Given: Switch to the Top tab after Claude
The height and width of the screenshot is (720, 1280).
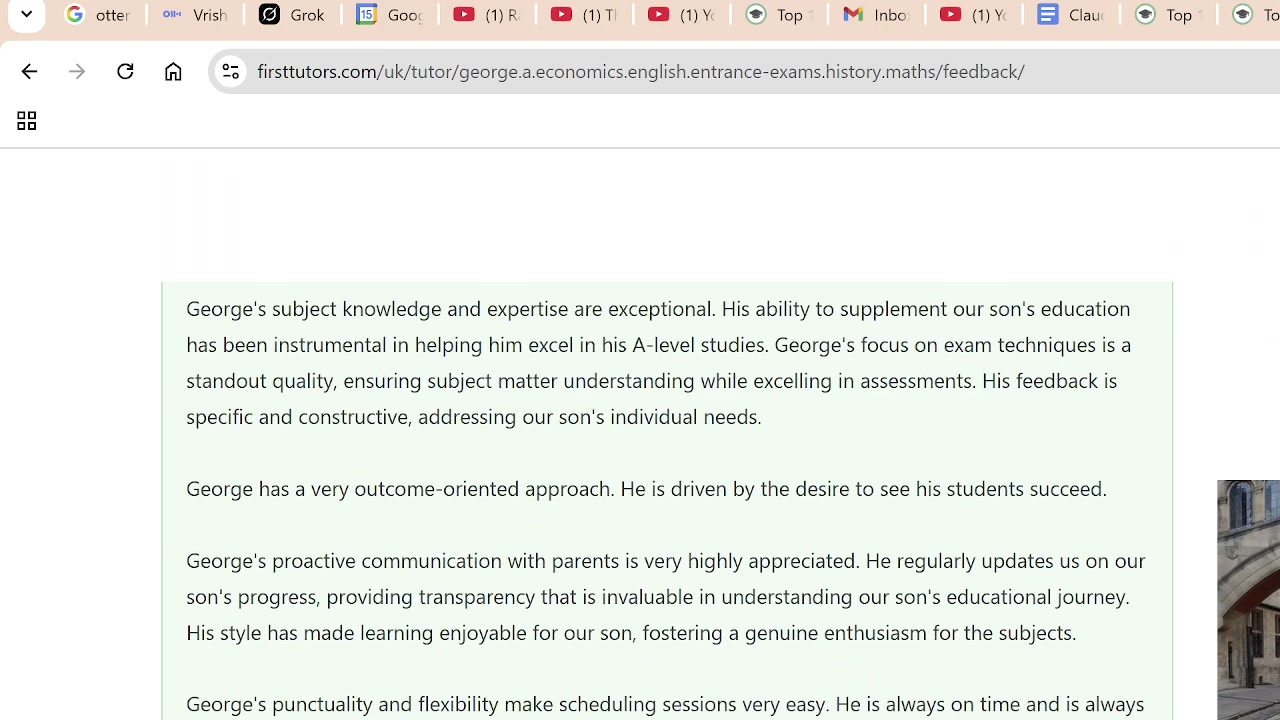Looking at the screenshot, I should [1168, 15].
